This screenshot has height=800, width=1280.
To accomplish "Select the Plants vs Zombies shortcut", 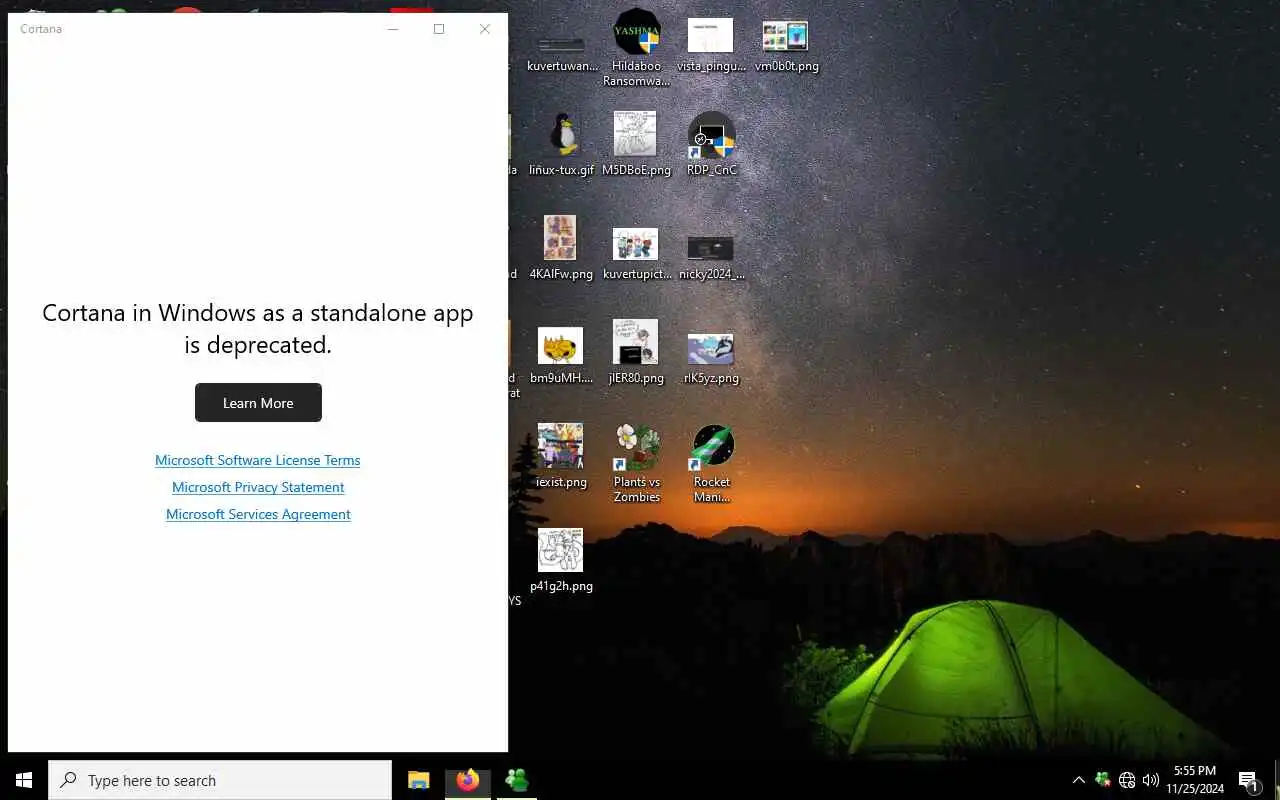I will pos(637,463).
